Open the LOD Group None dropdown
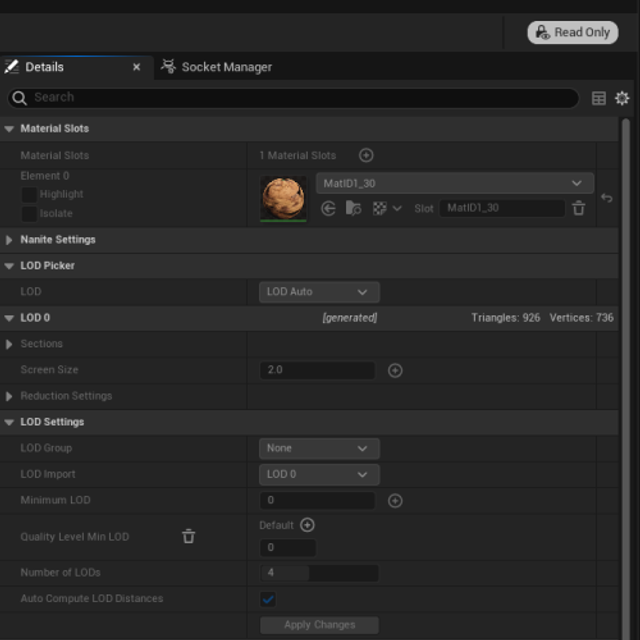Screen dimensions: 640x640 click(319, 448)
